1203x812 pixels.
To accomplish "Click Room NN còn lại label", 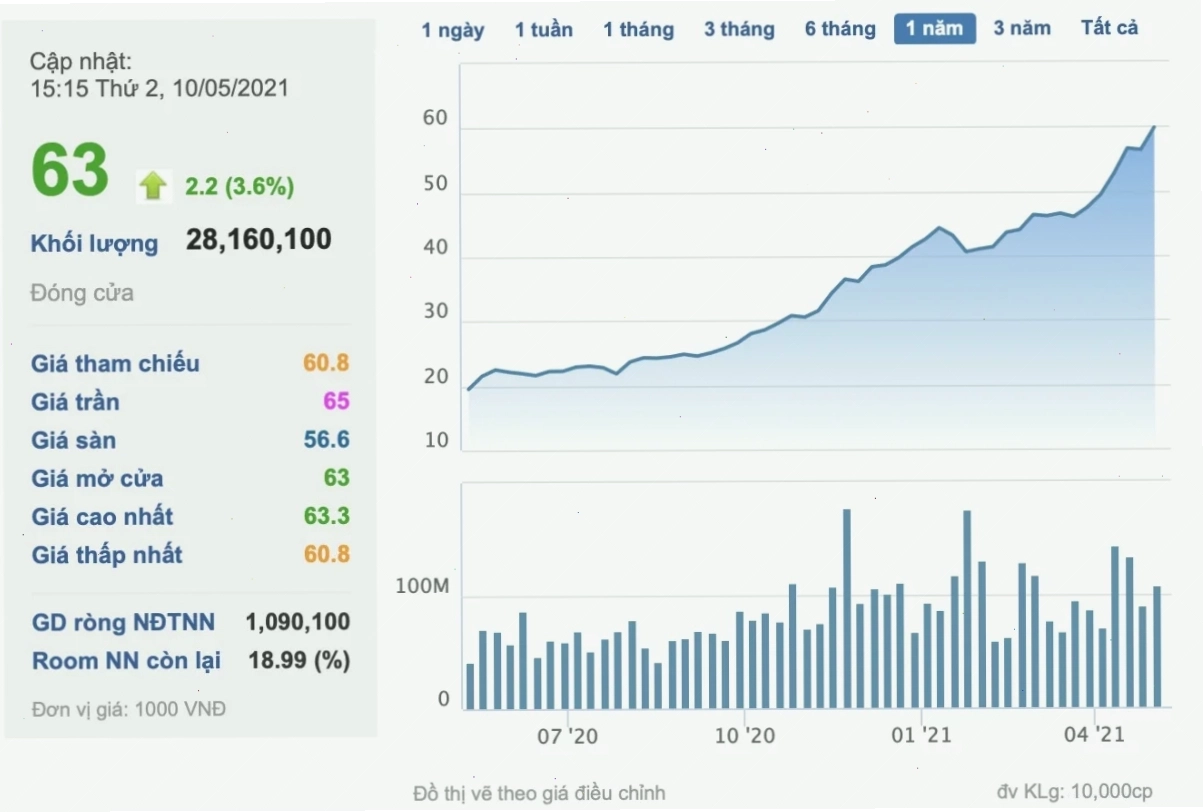I will pos(127,661).
